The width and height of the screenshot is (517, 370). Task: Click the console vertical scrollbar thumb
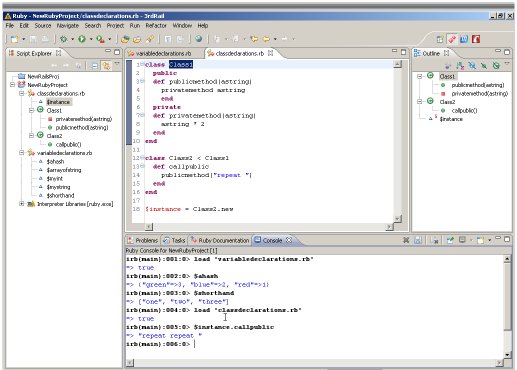pos(507,296)
